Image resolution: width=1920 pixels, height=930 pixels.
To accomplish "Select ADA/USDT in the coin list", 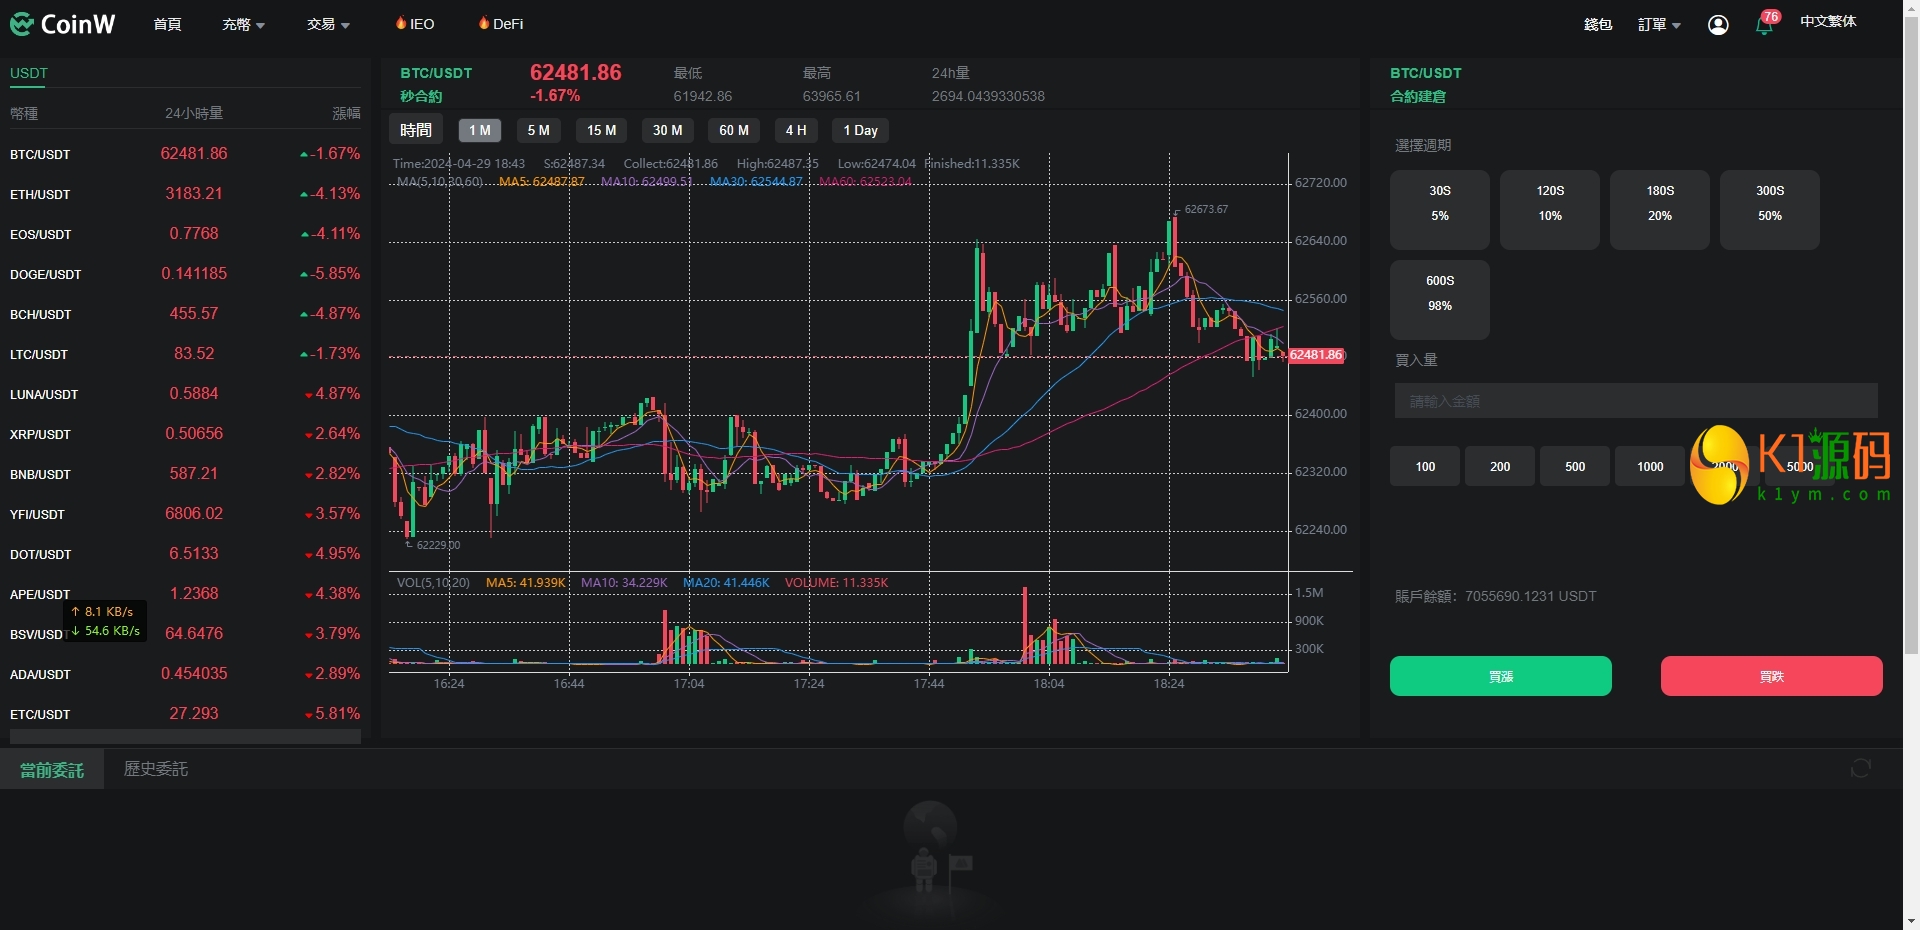I will tap(185, 674).
